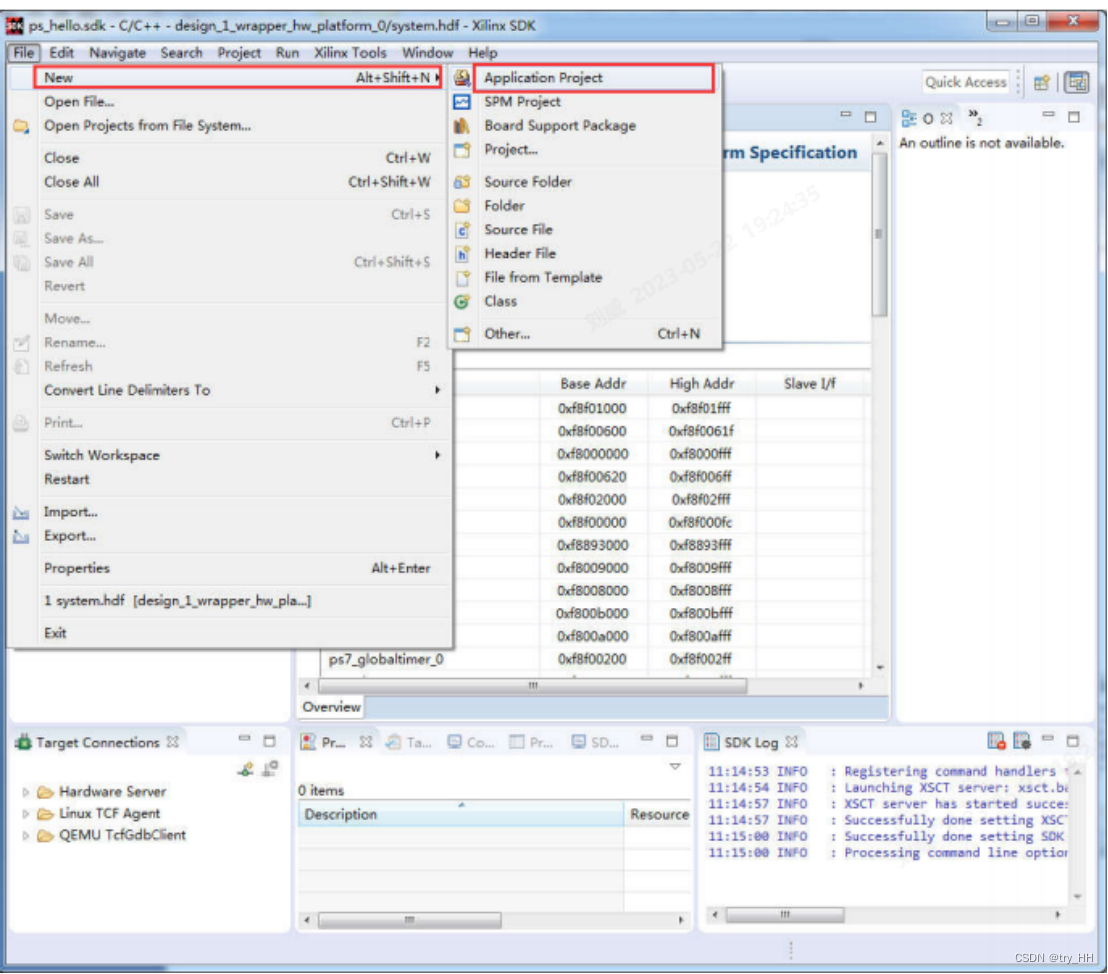The height and width of the screenshot is (974, 1108).
Task: Click the Source File entry
Action: click(x=518, y=230)
